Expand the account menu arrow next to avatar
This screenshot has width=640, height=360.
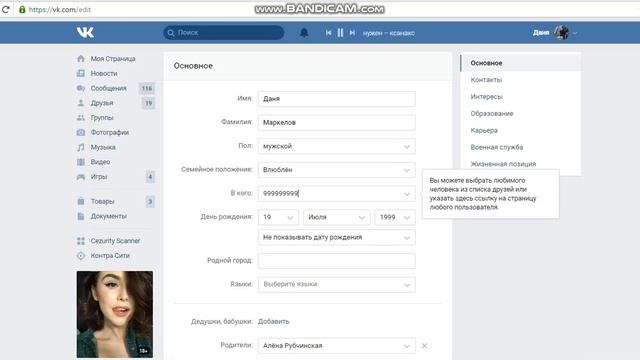pyautogui.click(x=575, y=33)
